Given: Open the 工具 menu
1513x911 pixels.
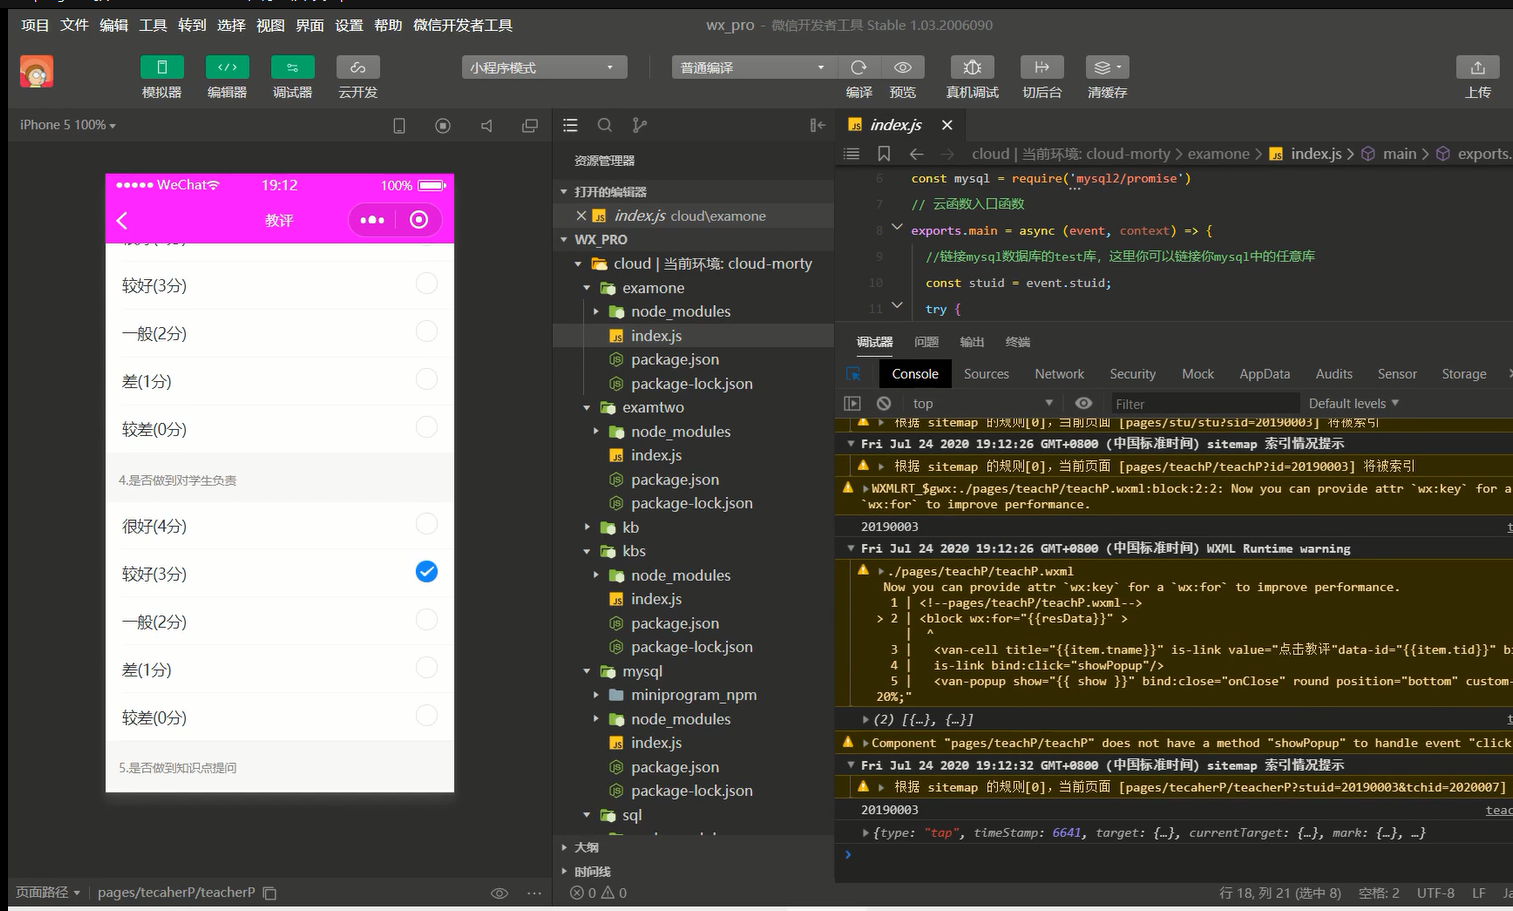Looking at the screenshot, I should pyautogui.click(x=153, y=25).
